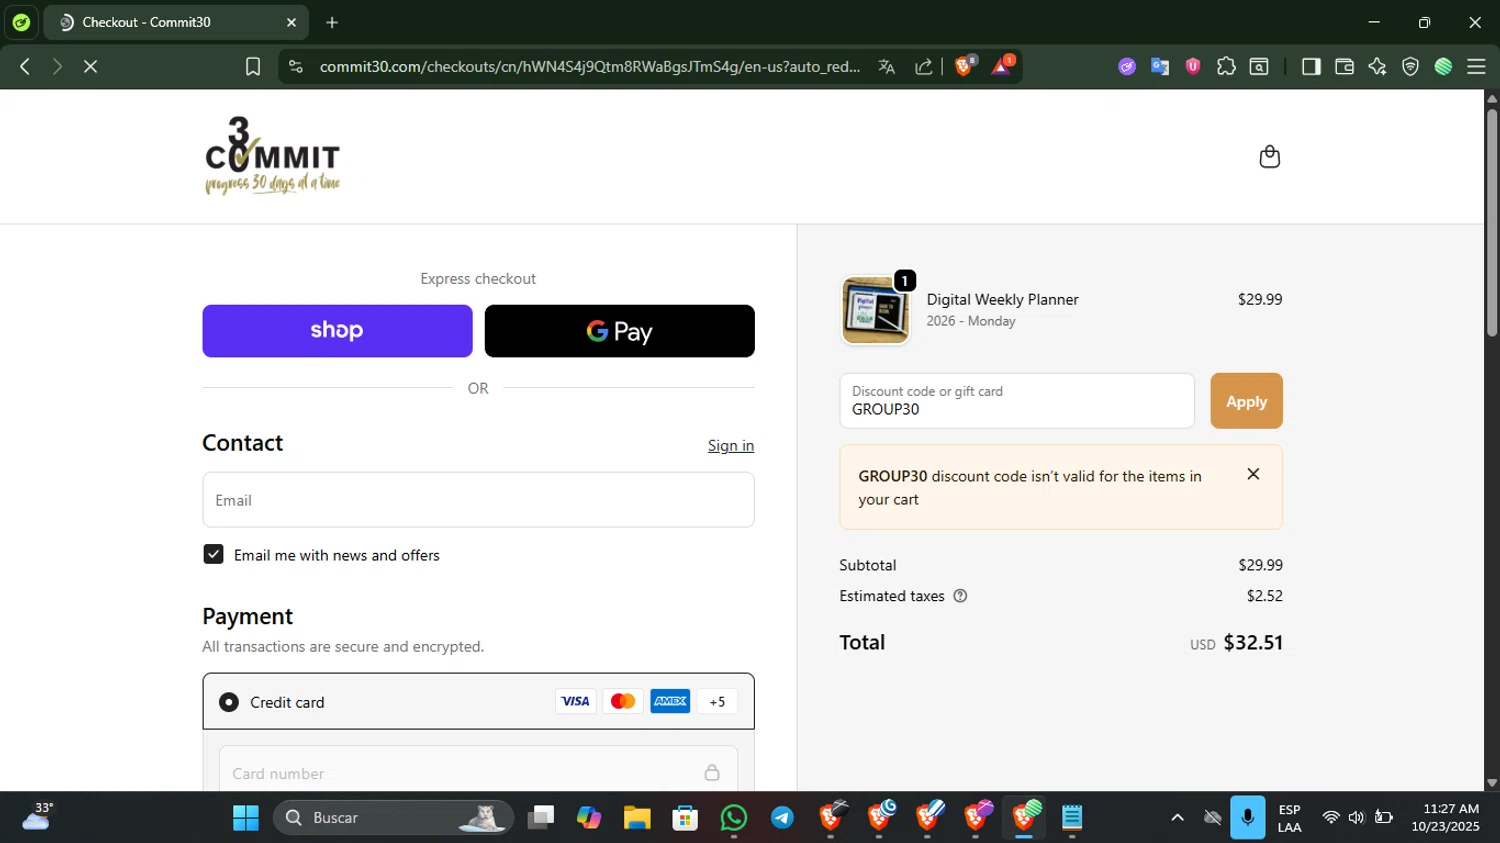Click the Google Translate extension icon
Image resolution: width=1500 pixels, height=843 pixels.
pos(1160,66)
